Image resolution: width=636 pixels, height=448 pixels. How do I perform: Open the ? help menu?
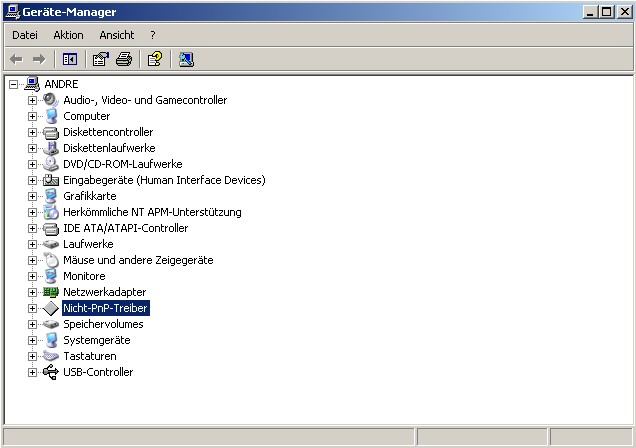tap(153, 35)
